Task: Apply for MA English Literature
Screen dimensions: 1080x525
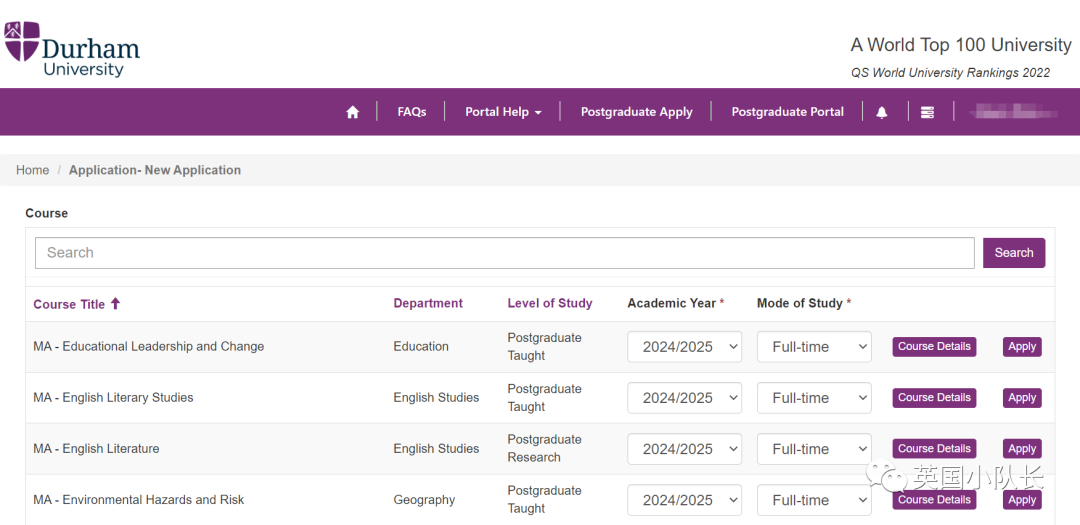Action: pyautogui.click(x=1022, y=449)
